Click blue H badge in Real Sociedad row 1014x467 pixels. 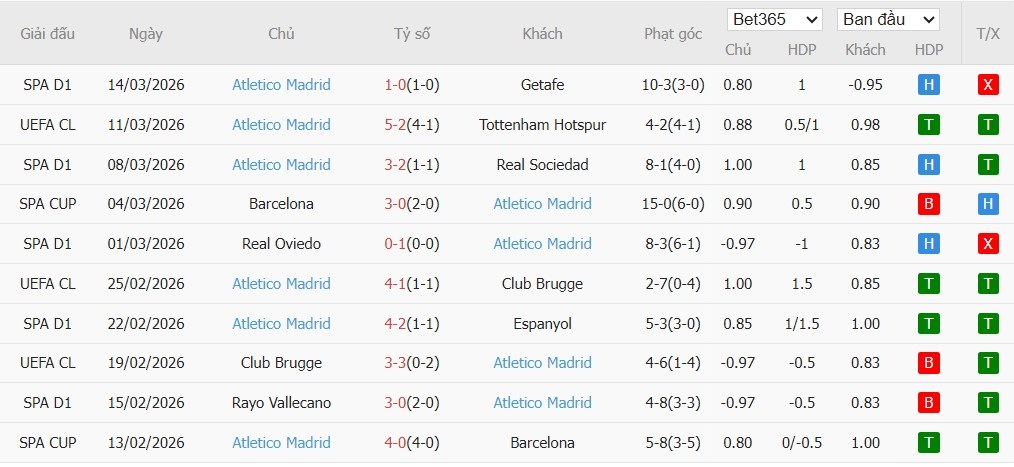pos(928,165)
